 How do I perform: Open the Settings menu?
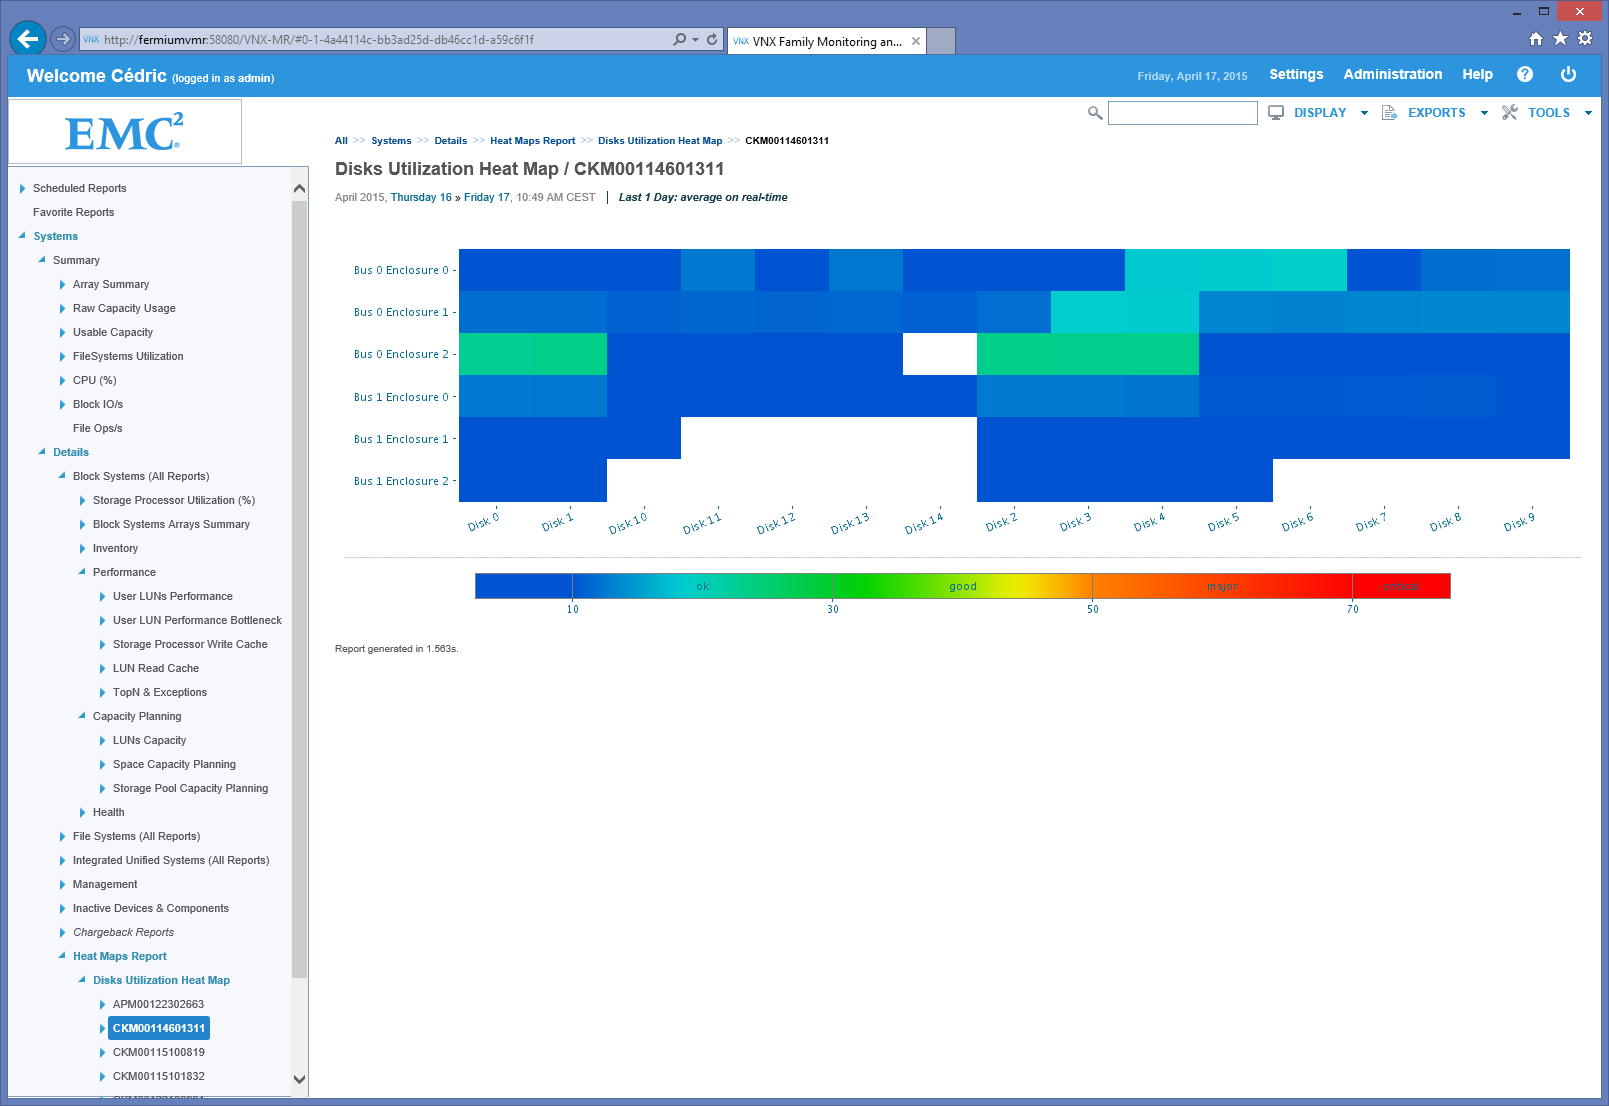pyautogui.click(x=1296, y=75)
